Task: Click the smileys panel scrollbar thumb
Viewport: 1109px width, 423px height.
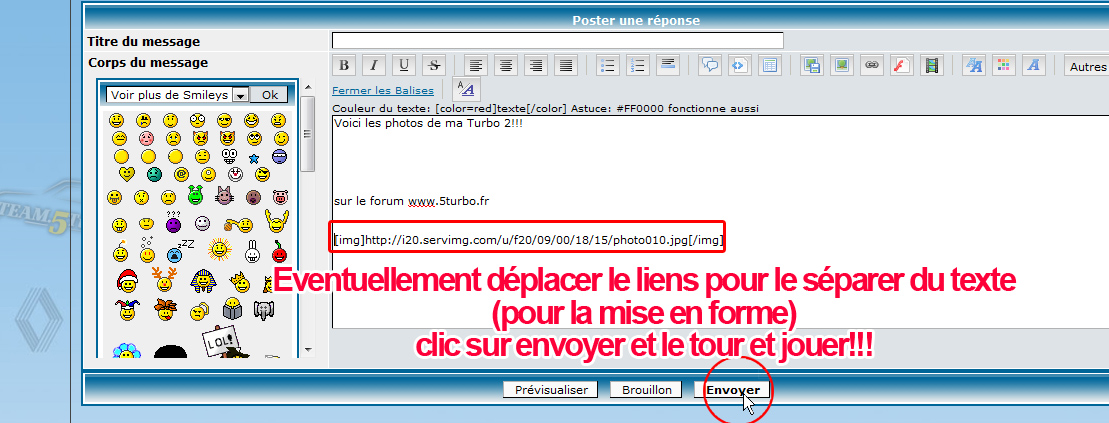Action: pyautogui.click(x=307, y=134)
